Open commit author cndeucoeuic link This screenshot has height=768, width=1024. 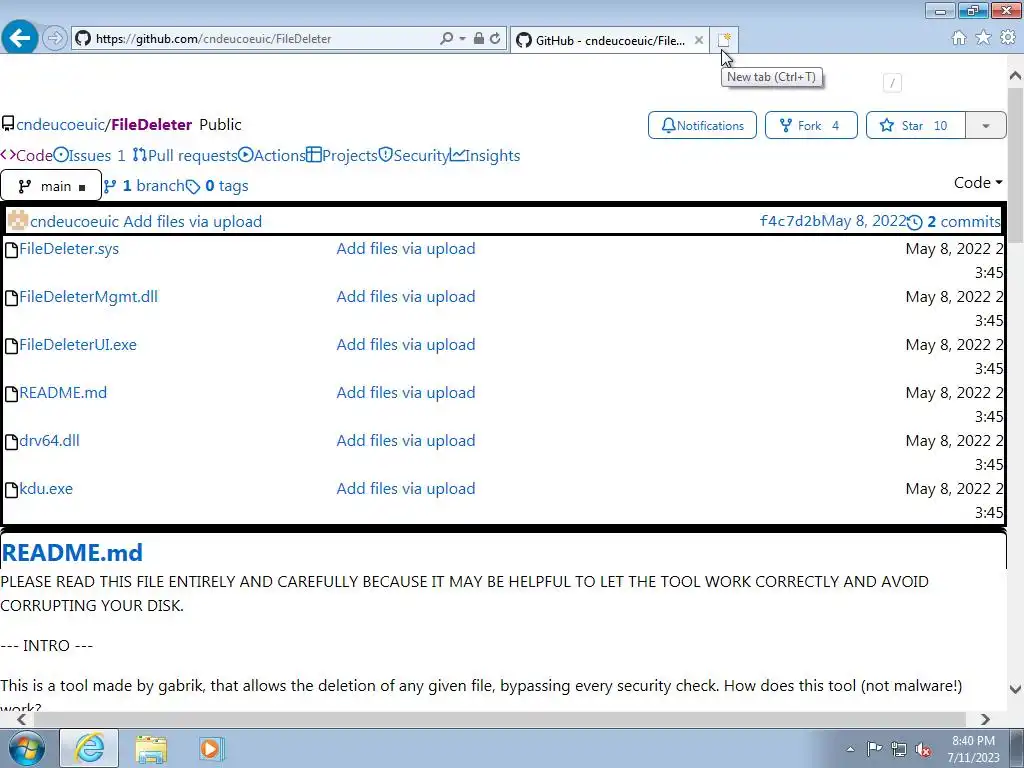click(74, 221)
